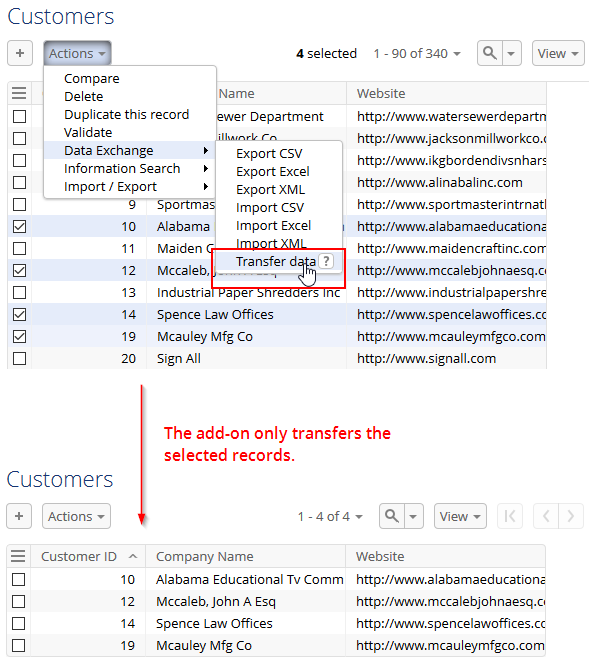The height and width of the screenshot is (672, 589).
Task: Click the magnifier search icon in the bottom toolbar
Action: click(392, 516)
